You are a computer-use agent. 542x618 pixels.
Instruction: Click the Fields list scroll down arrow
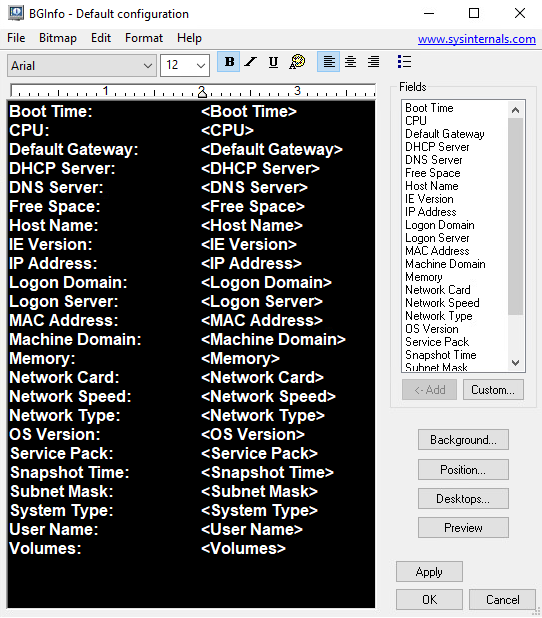(515, 362)
